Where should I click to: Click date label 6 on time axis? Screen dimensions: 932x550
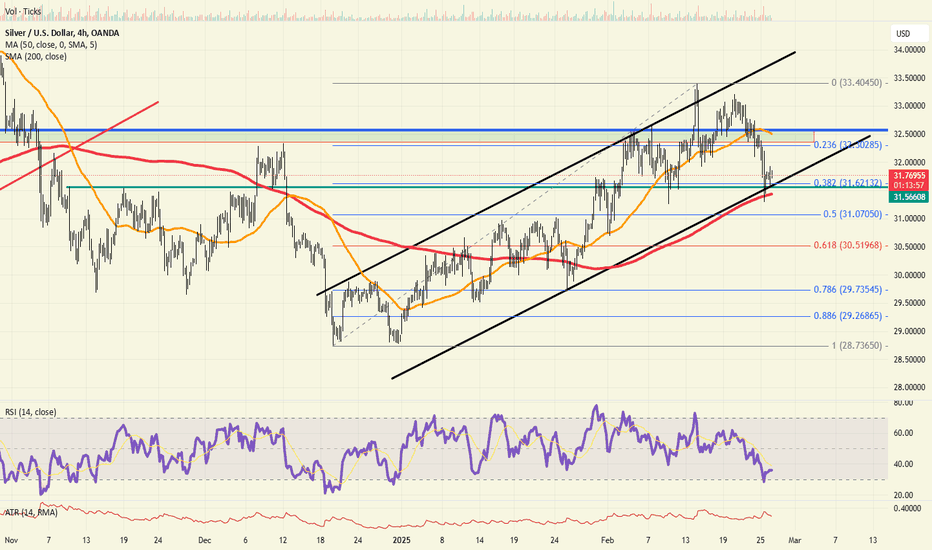245,540
